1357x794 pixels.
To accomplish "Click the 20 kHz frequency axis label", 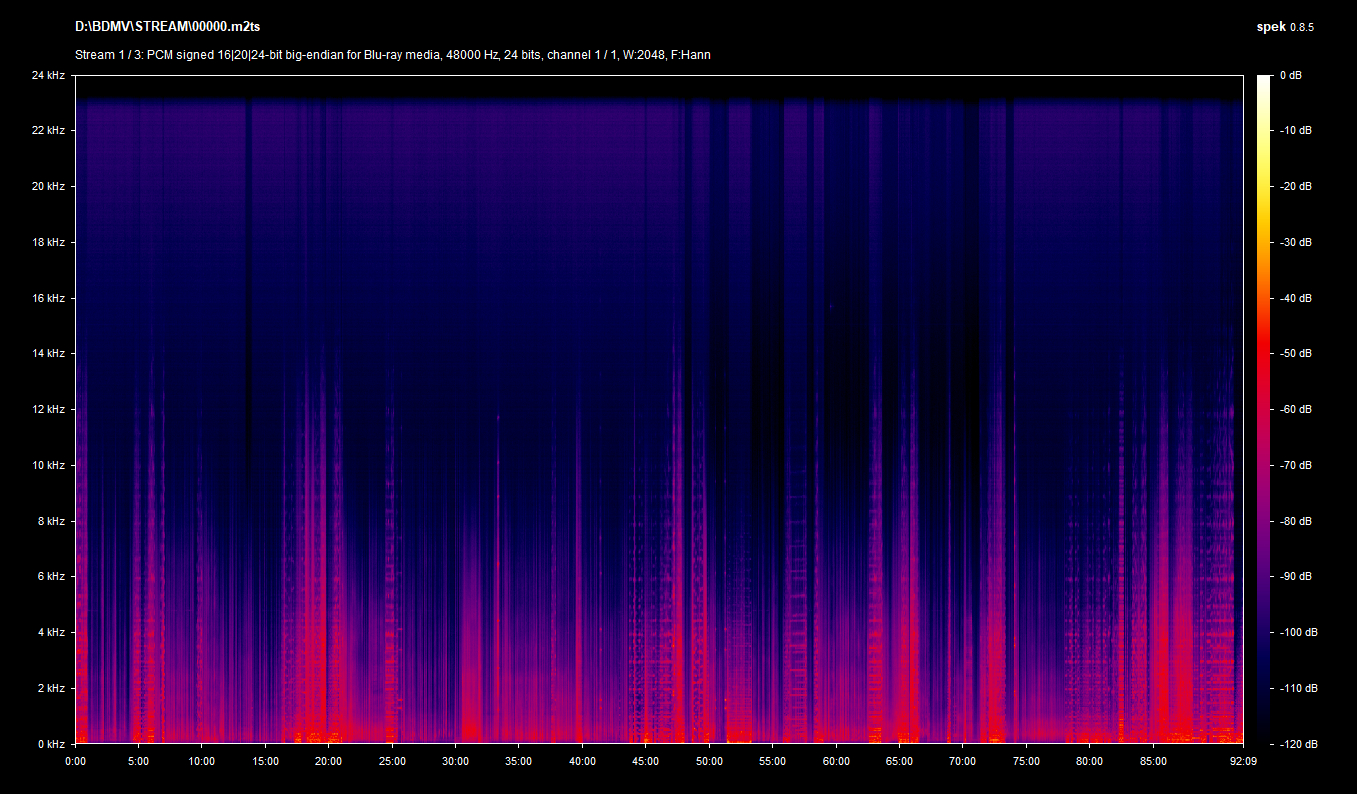I will pyautogui.click(x=48, y=187).
